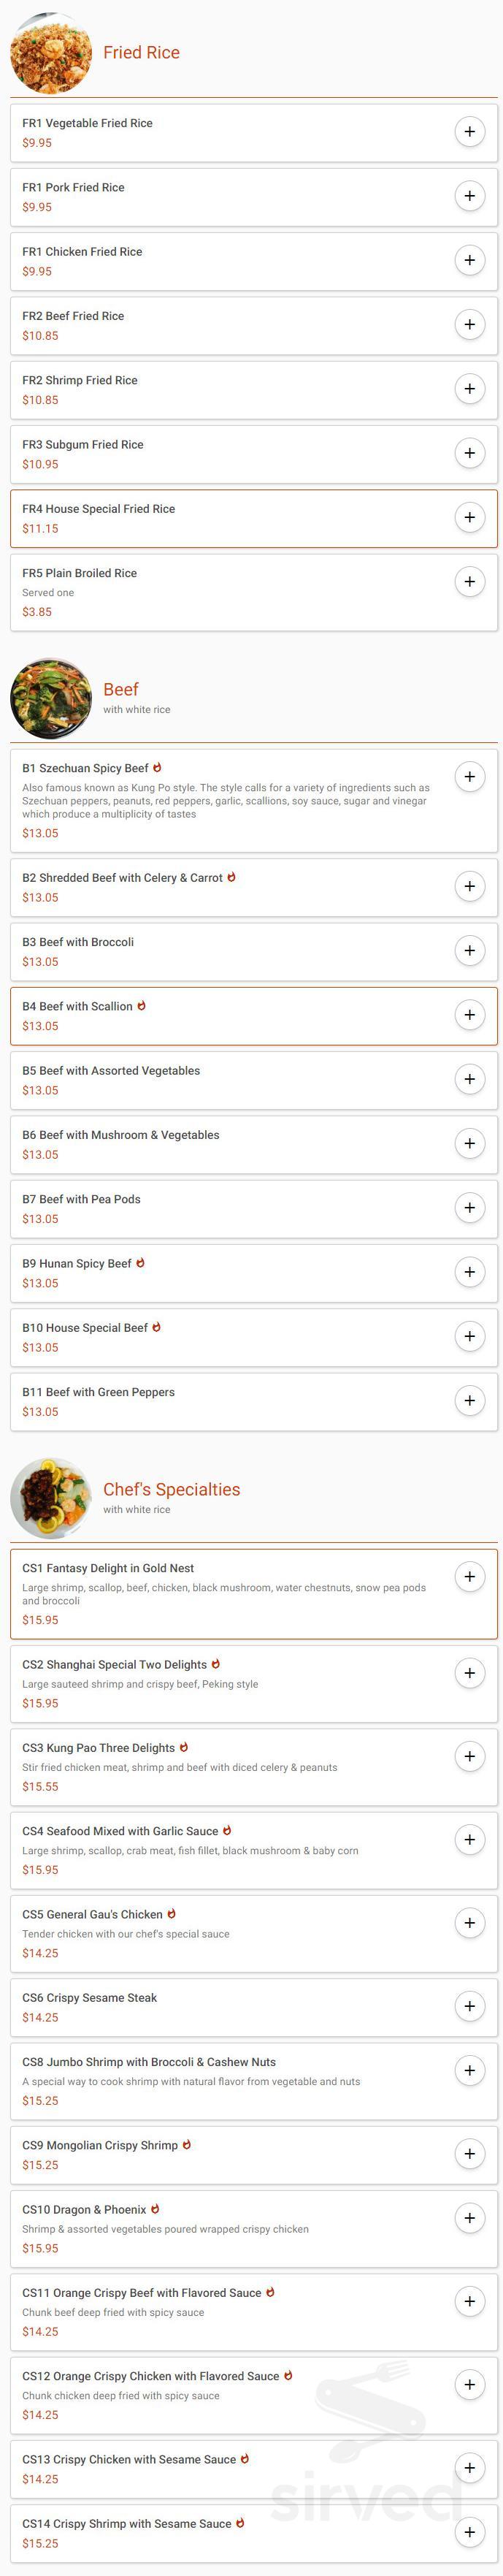Add FR1 Vegetable Fried Rice to the order
Image resolution: width=503 pixels, height=2576 pixels.
click(470, 132)
